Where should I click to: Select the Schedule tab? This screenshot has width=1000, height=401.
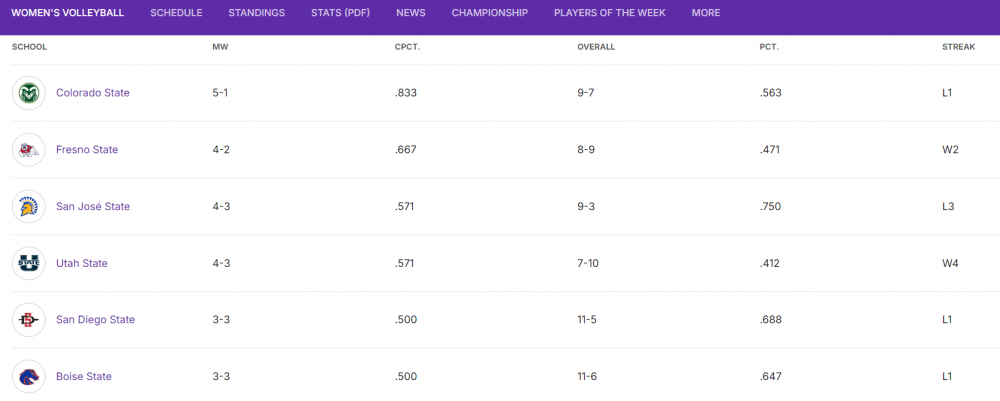176,13
